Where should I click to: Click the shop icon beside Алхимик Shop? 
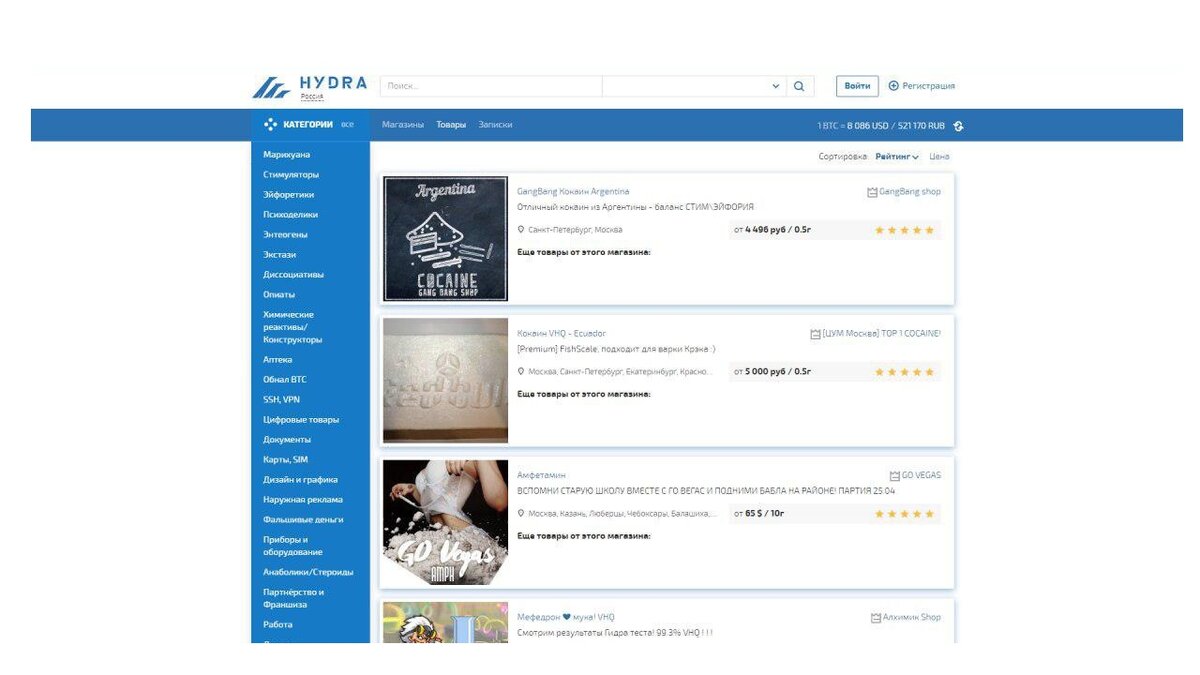876,618
